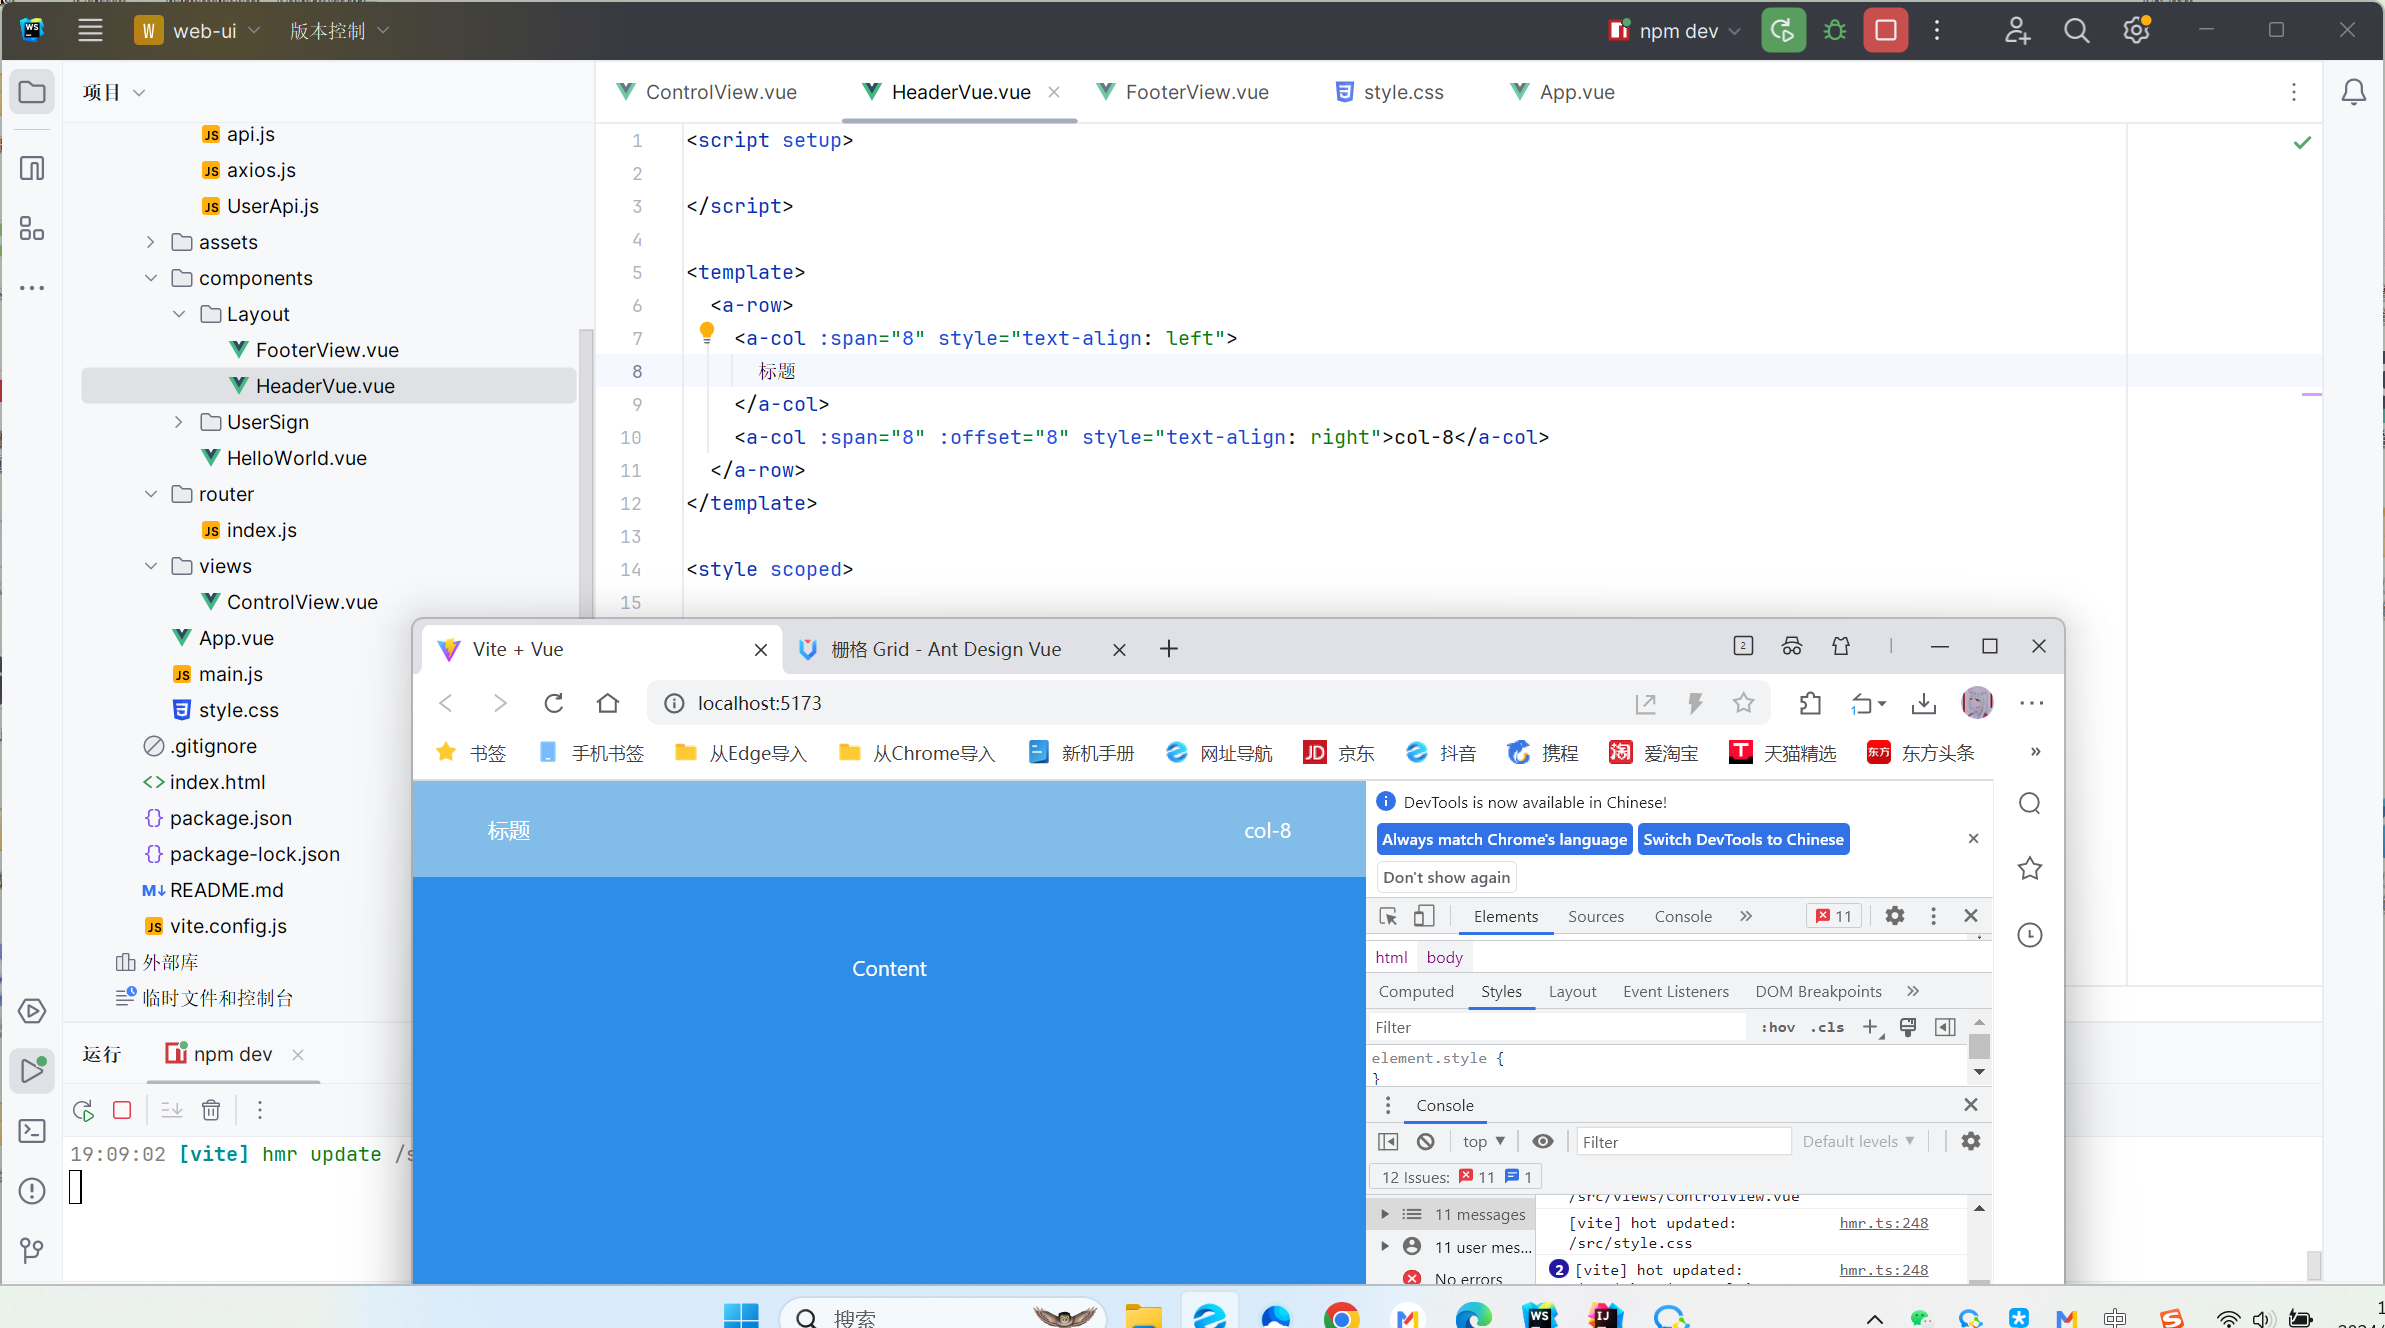Click the Styles pane Filter field
The image size is (2385, 1328).
click(x=1558, y=1027)
